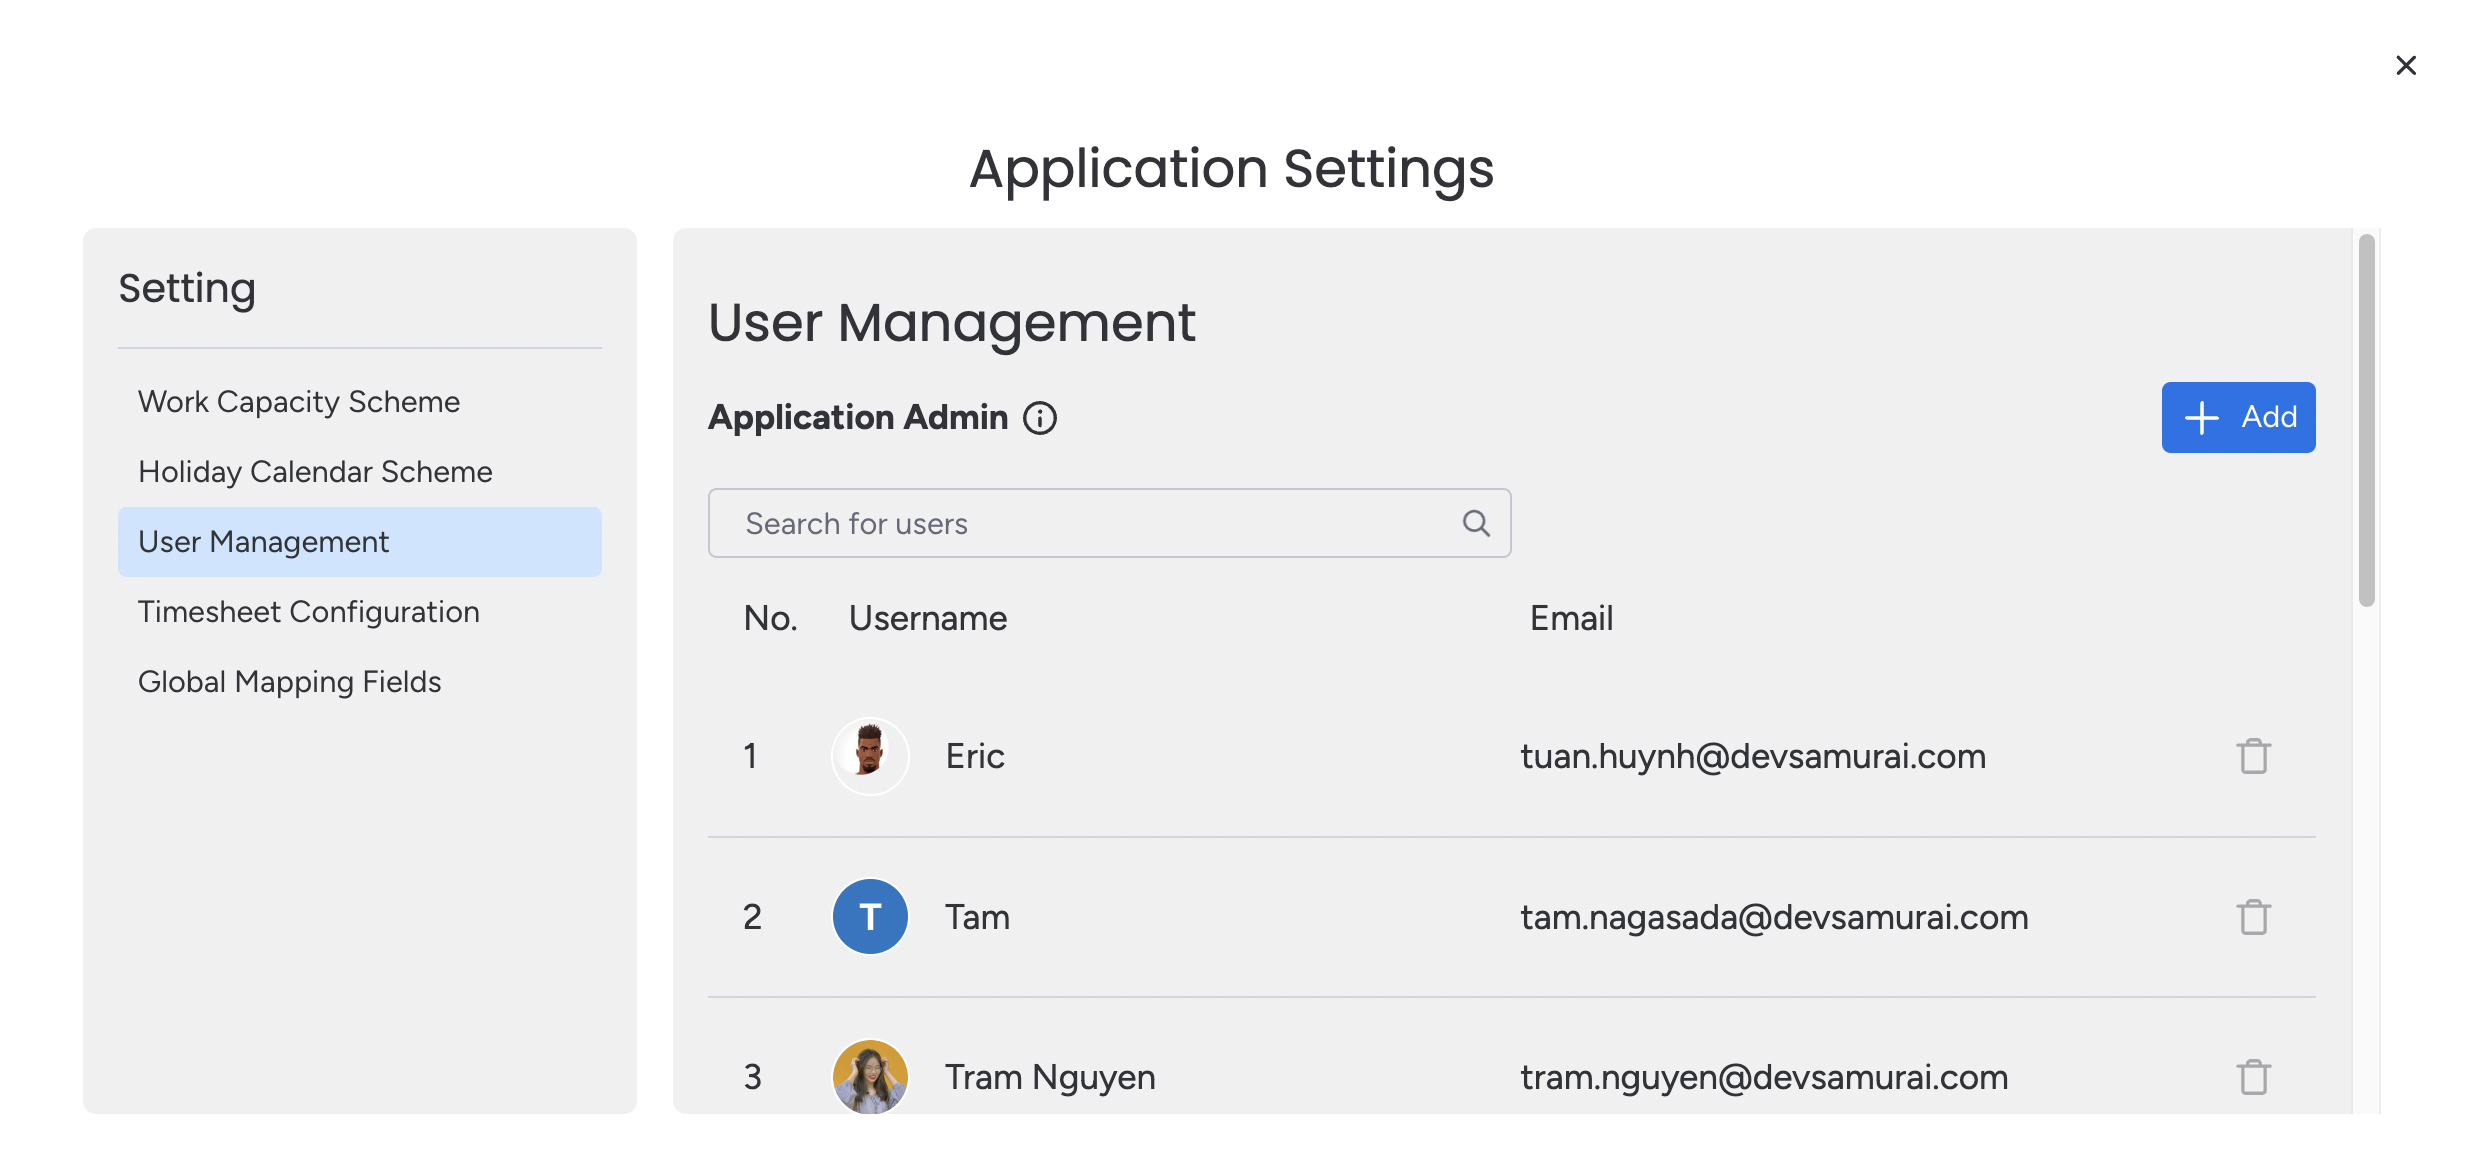Delete admin Tam using trash icon
Viewport: 2472px width, 1170px height.
tap(2253, 915)
